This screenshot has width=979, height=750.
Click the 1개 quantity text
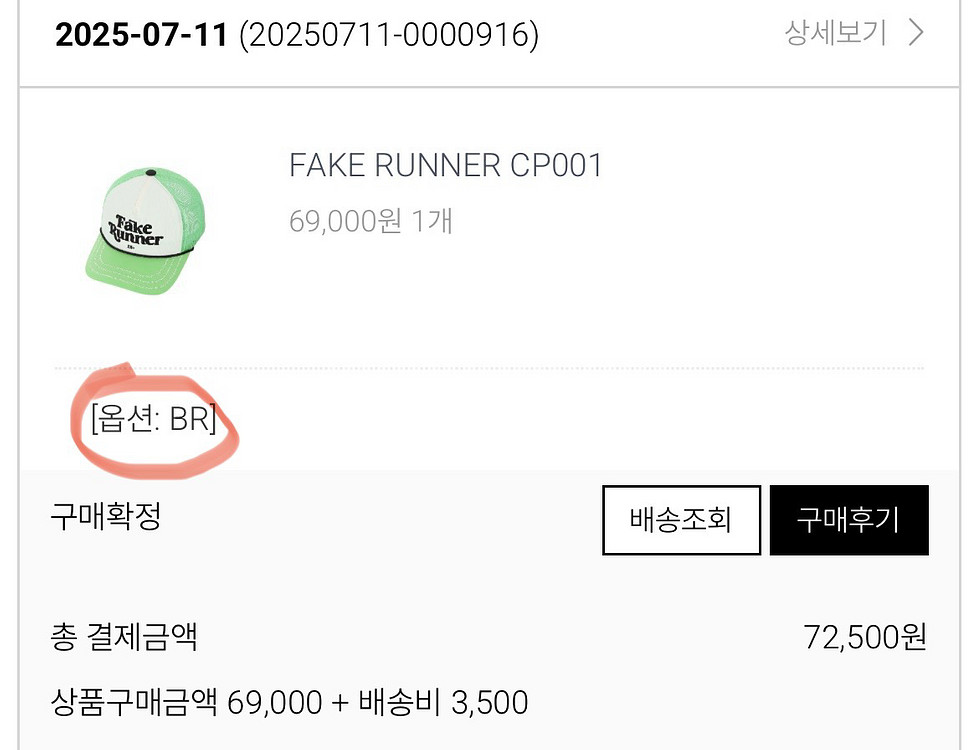point(431,220)
